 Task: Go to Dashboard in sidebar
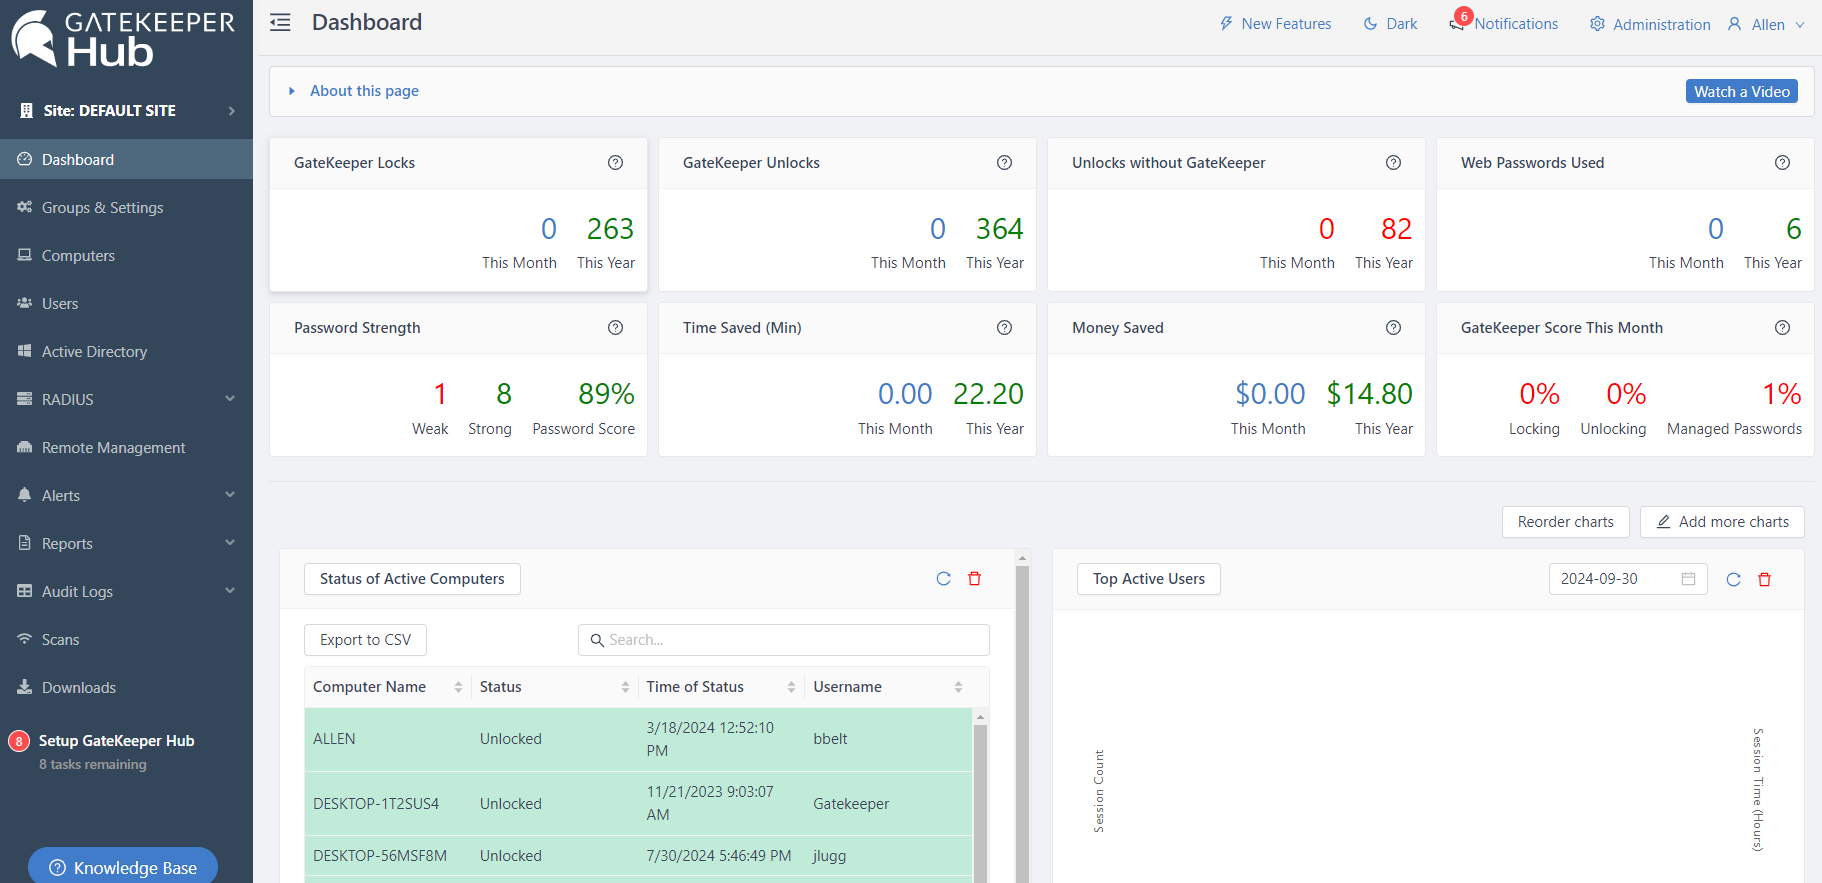[x=126, y=159]
